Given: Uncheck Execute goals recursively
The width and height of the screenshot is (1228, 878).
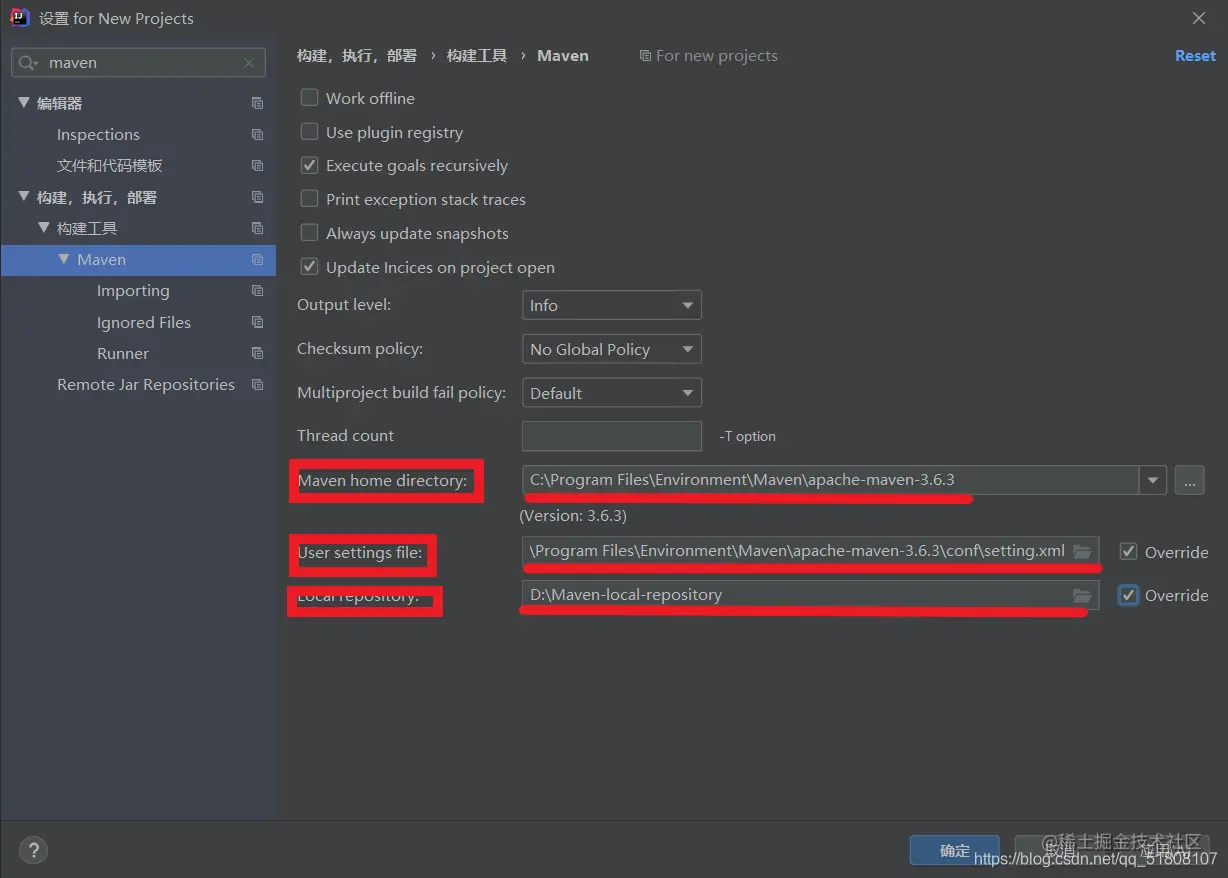Looking at the screenshot, I should (310, 165).
